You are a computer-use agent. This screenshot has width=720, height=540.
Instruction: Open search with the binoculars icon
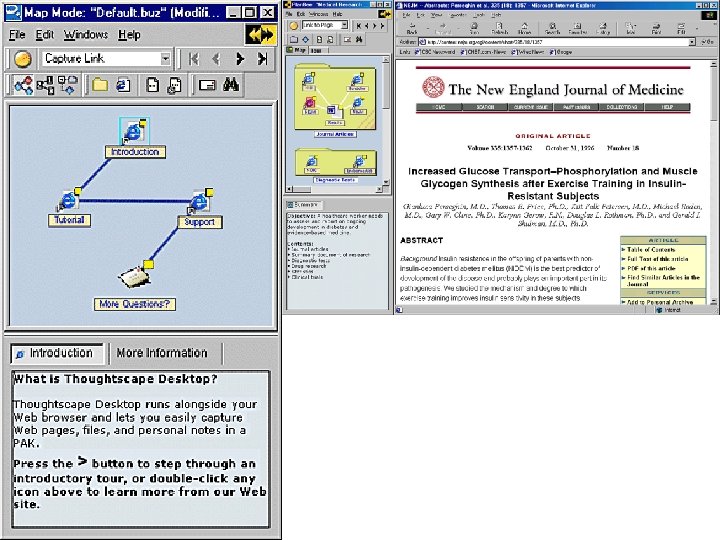(x=231, y=84)
